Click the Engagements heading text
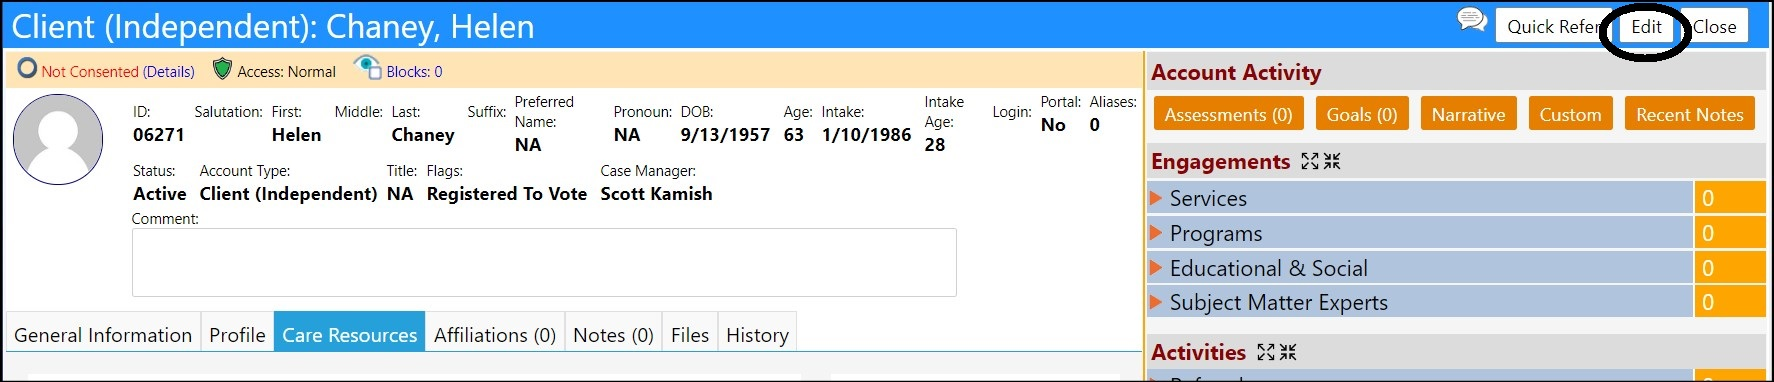 1221,161
